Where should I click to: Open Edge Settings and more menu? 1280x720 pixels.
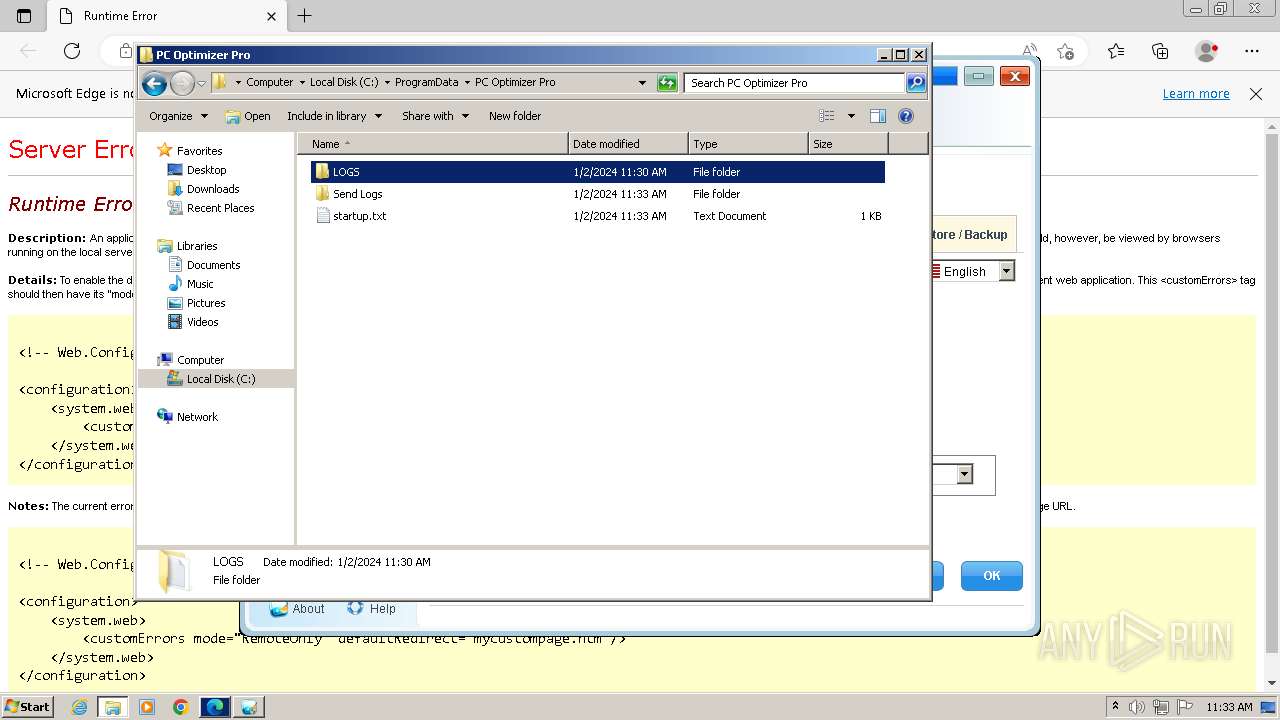1252,51
